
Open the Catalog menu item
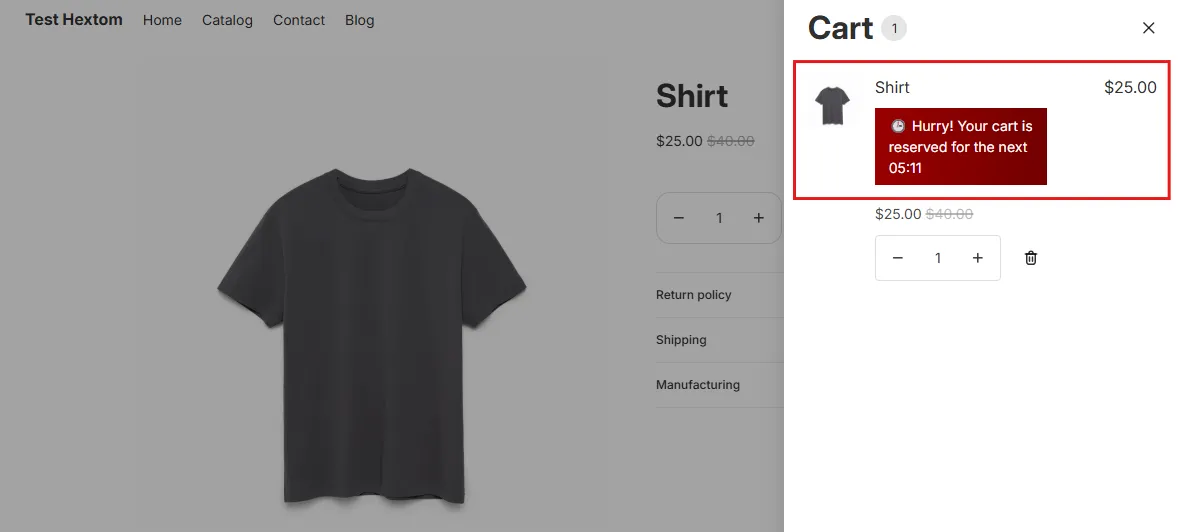pyautogui.click(x=227, y=20)
